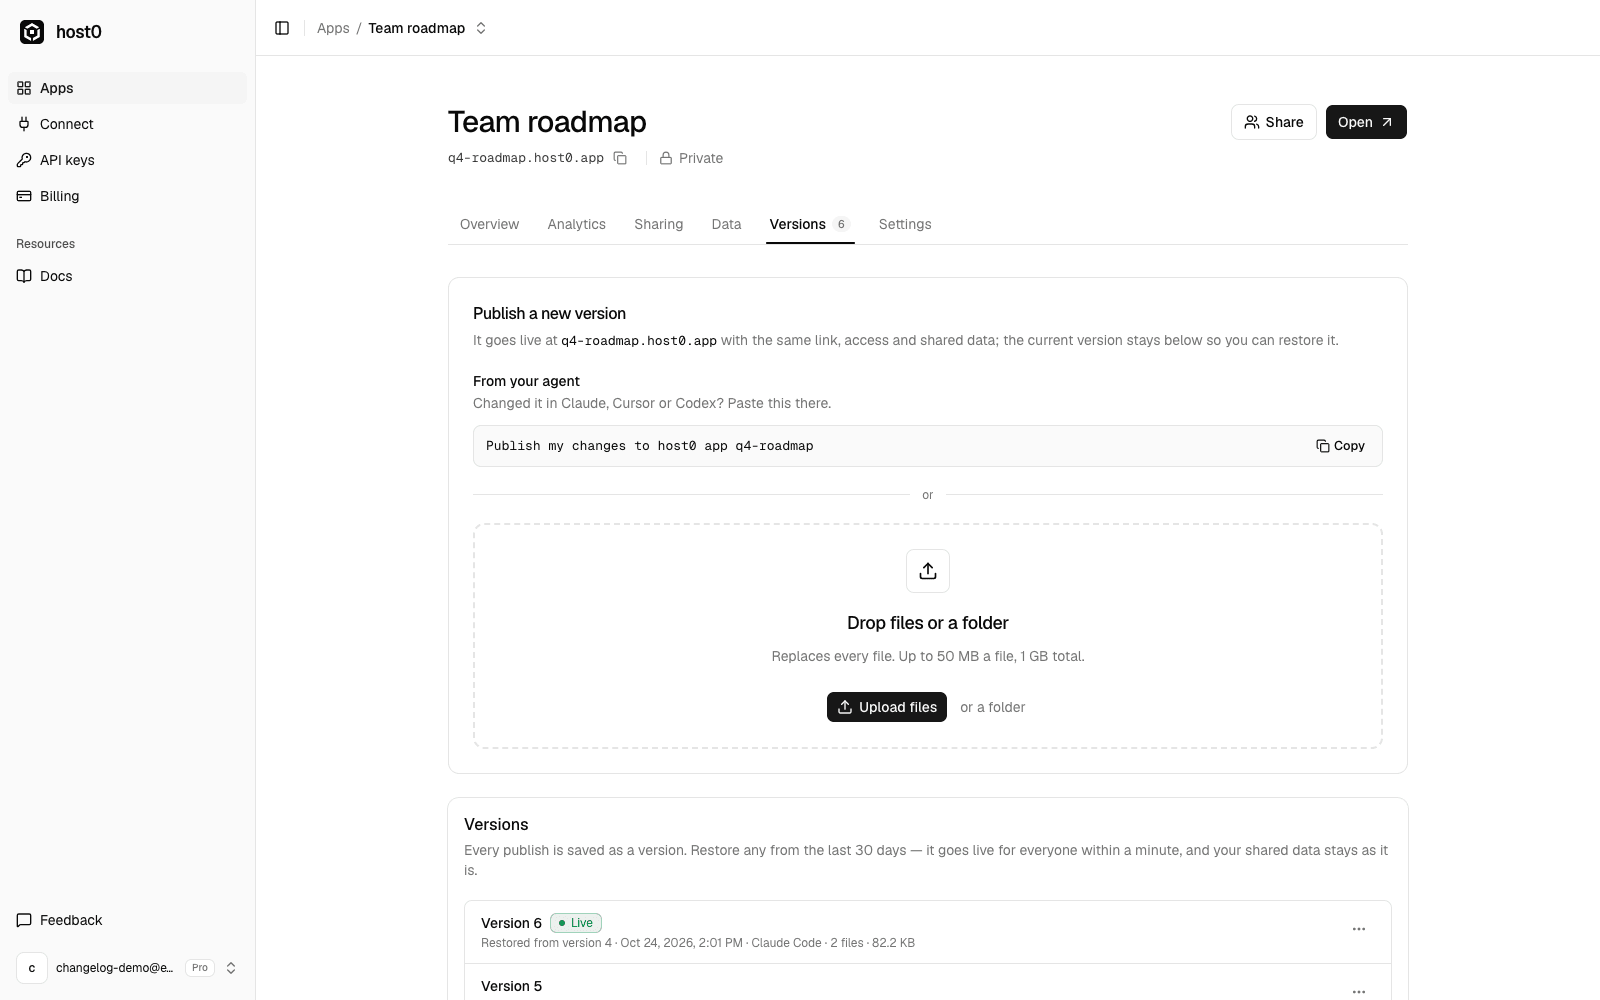Click the changelog-demo avatar letter

click(x=32, y=968)
